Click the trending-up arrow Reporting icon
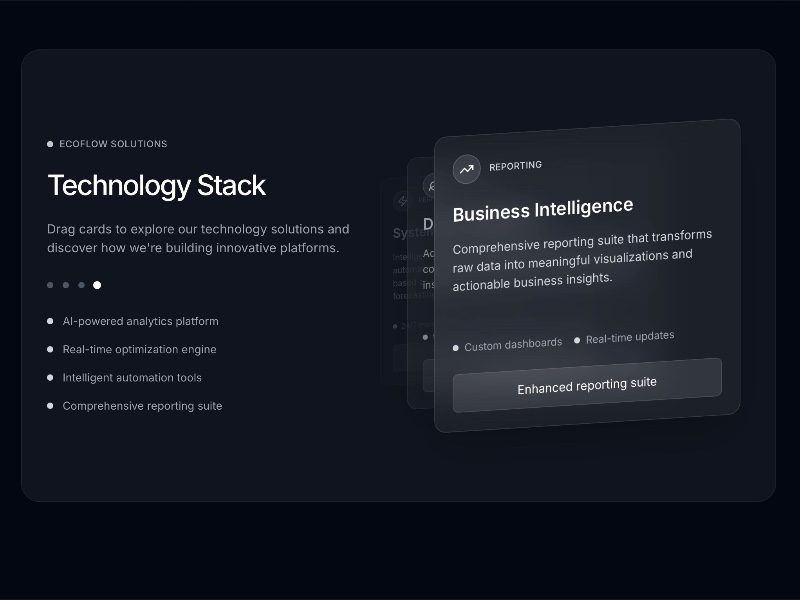The image size is (800, 600). [x=466, y=169]
